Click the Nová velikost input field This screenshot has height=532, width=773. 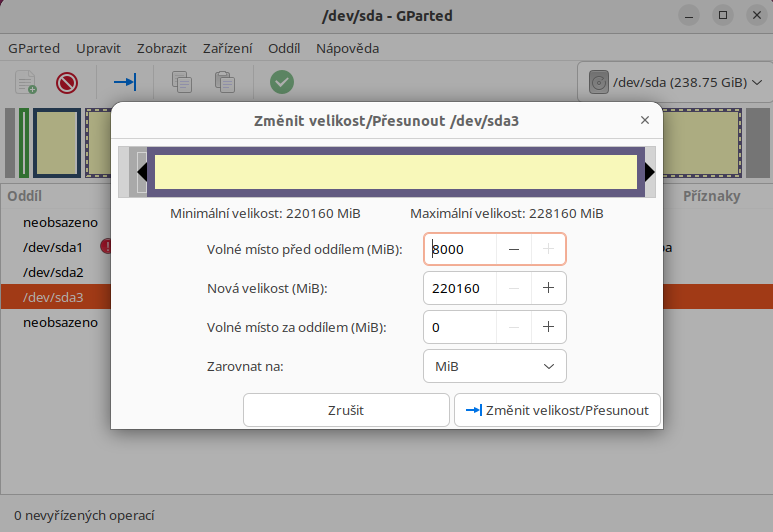point(460,288)
